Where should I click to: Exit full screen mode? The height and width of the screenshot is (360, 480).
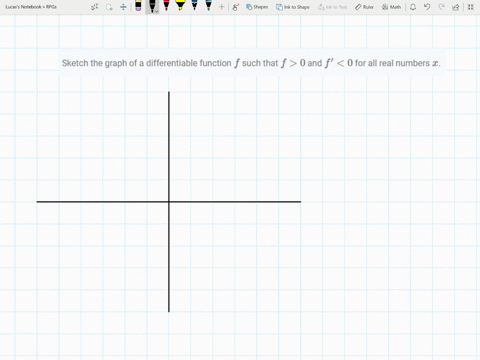click(471, 7)
